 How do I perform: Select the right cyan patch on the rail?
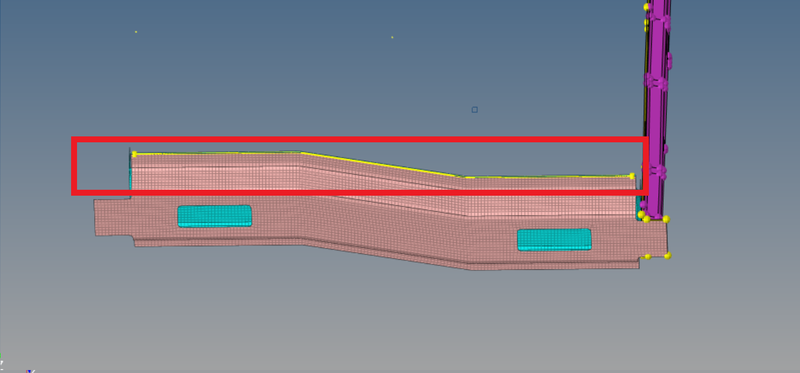point(554,239)
